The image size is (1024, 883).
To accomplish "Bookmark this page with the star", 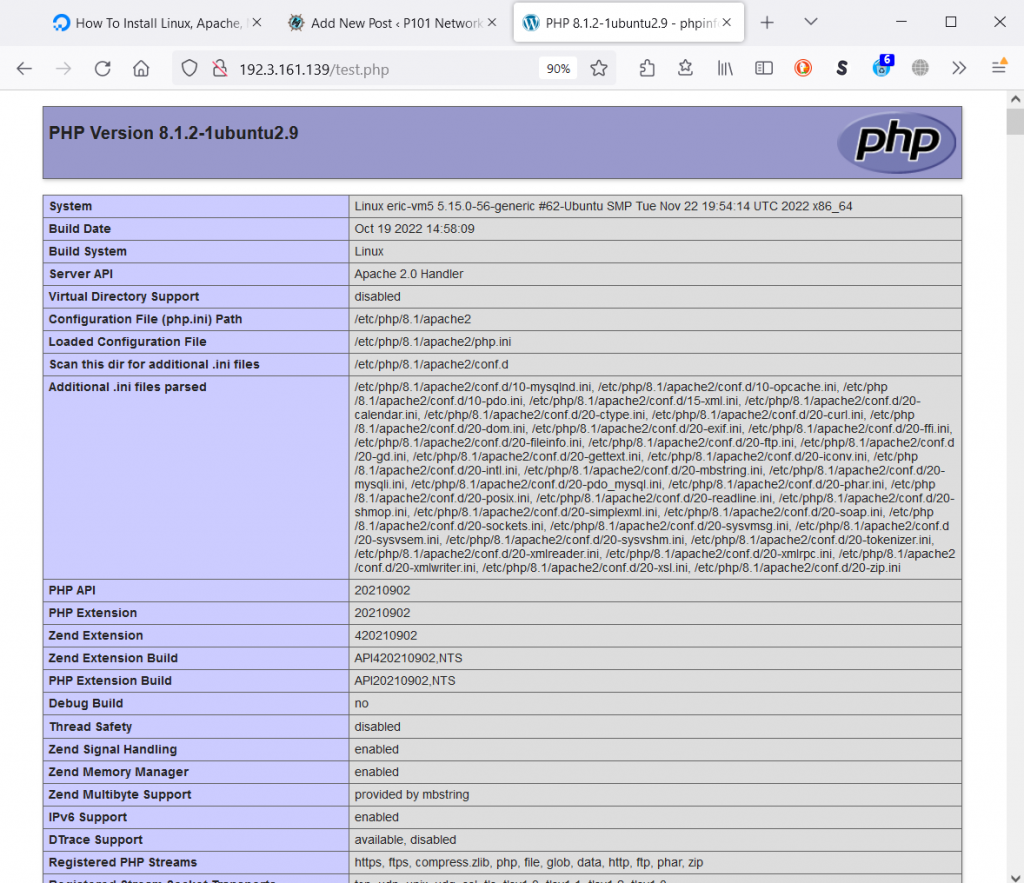I will pos(599,69).
